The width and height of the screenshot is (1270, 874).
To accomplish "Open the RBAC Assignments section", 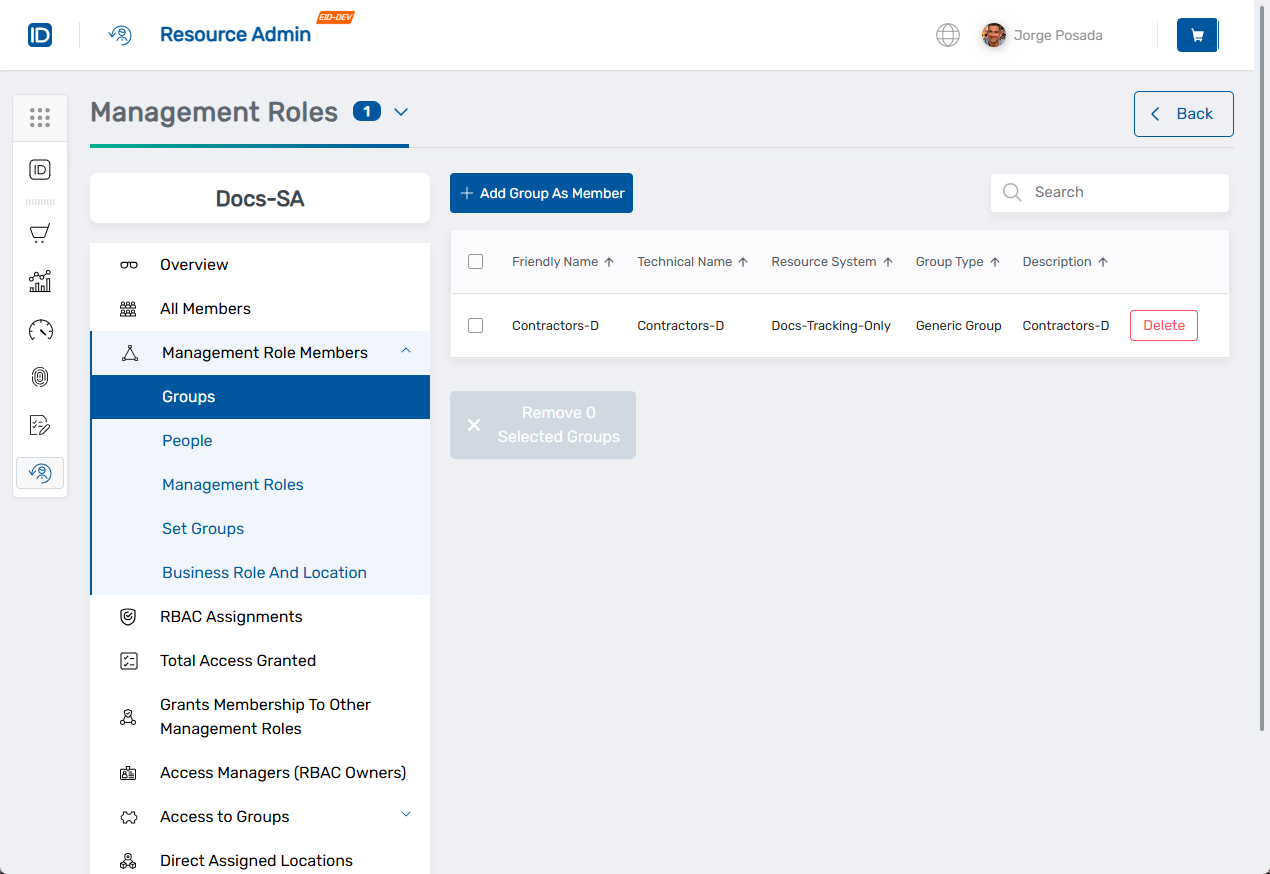I will 231,616.
